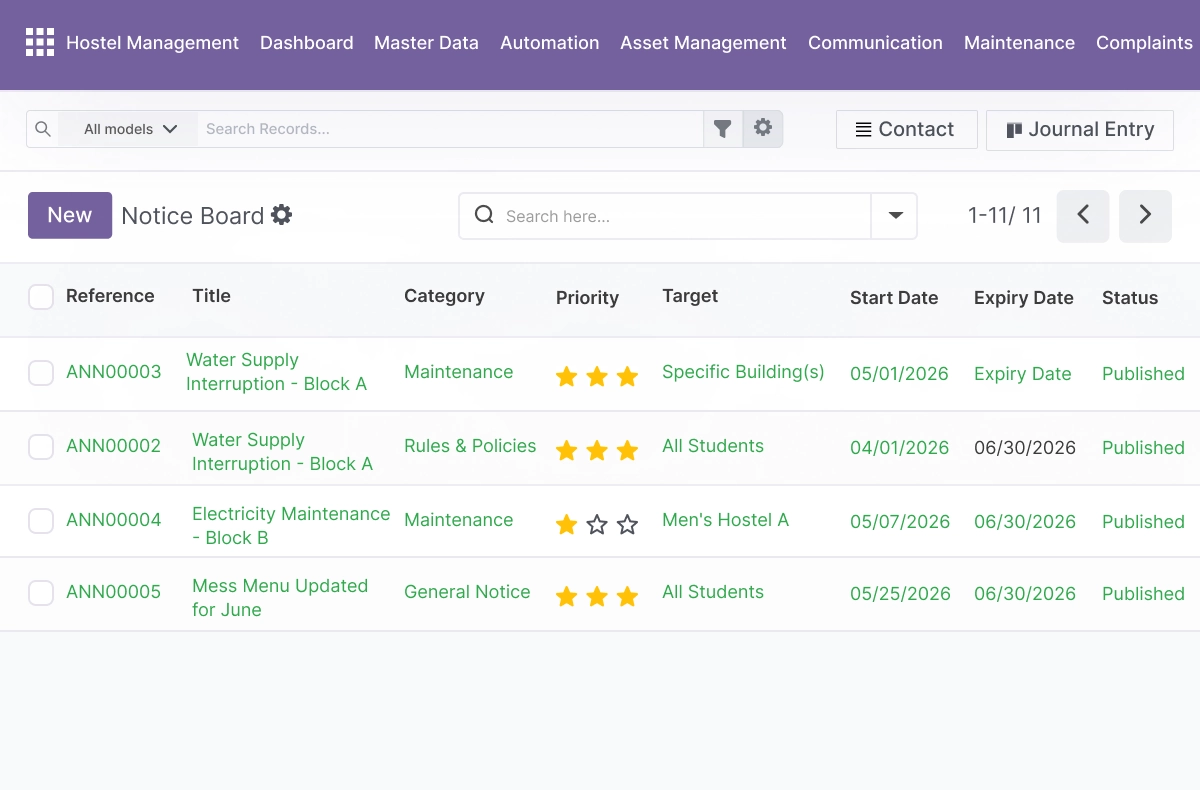Click first priority star for ANN00003
Viewport: 1200px width, 790px height.
[567, 376]
